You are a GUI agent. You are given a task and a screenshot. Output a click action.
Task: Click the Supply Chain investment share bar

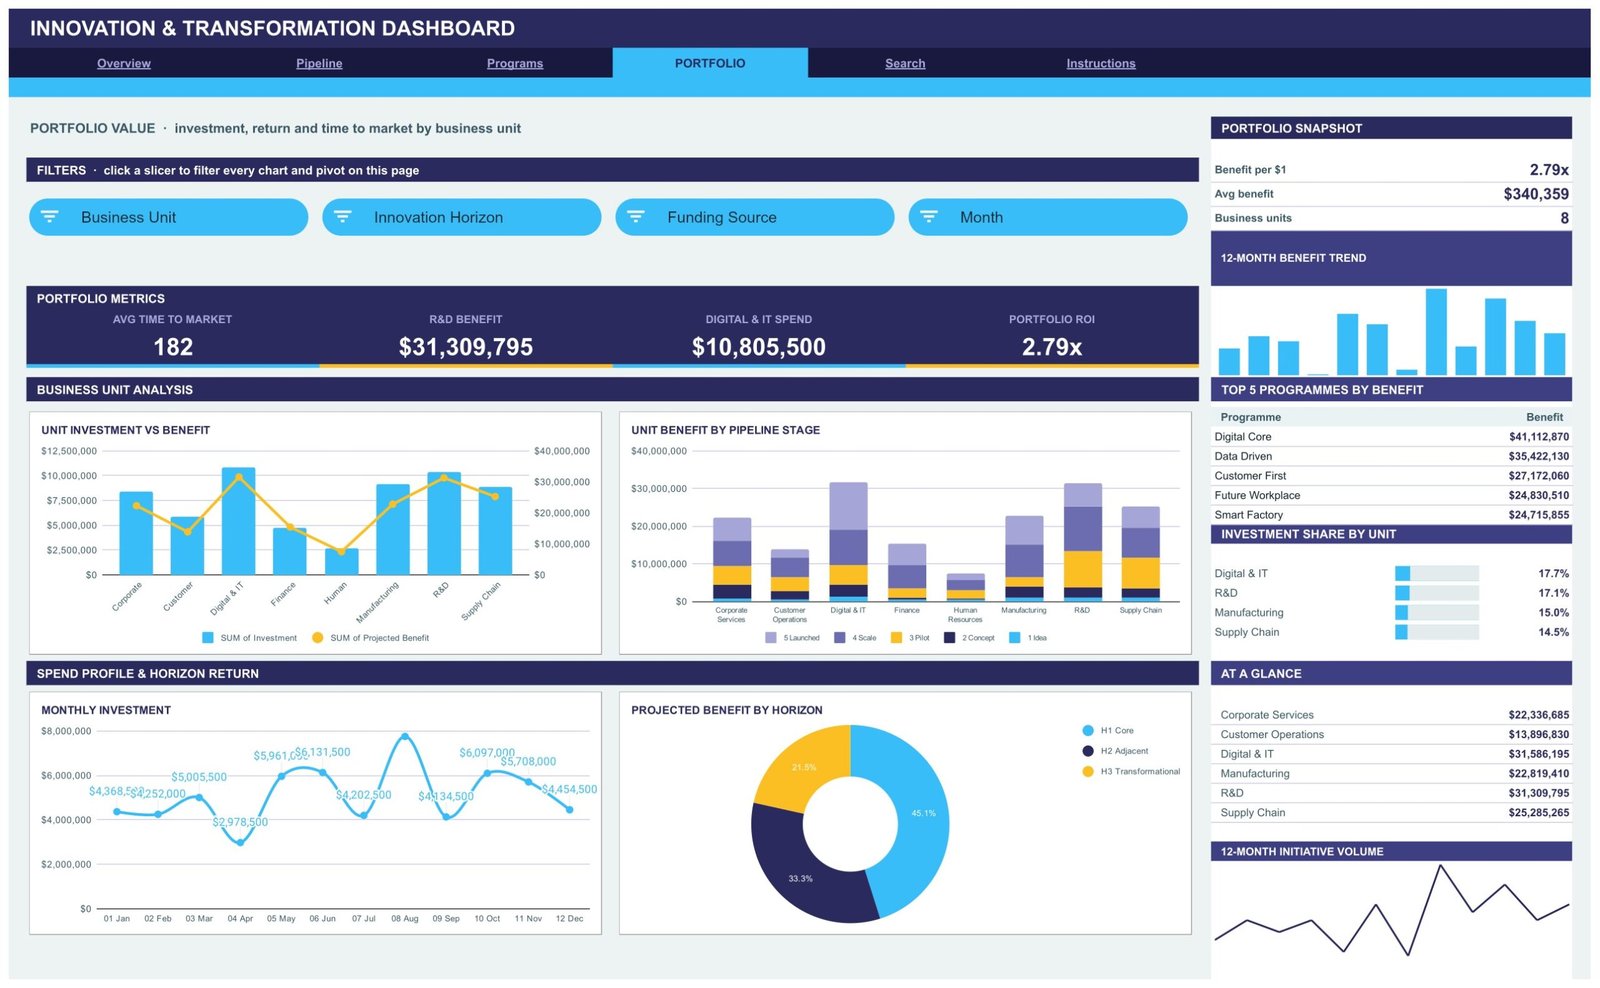(1437, 632)
